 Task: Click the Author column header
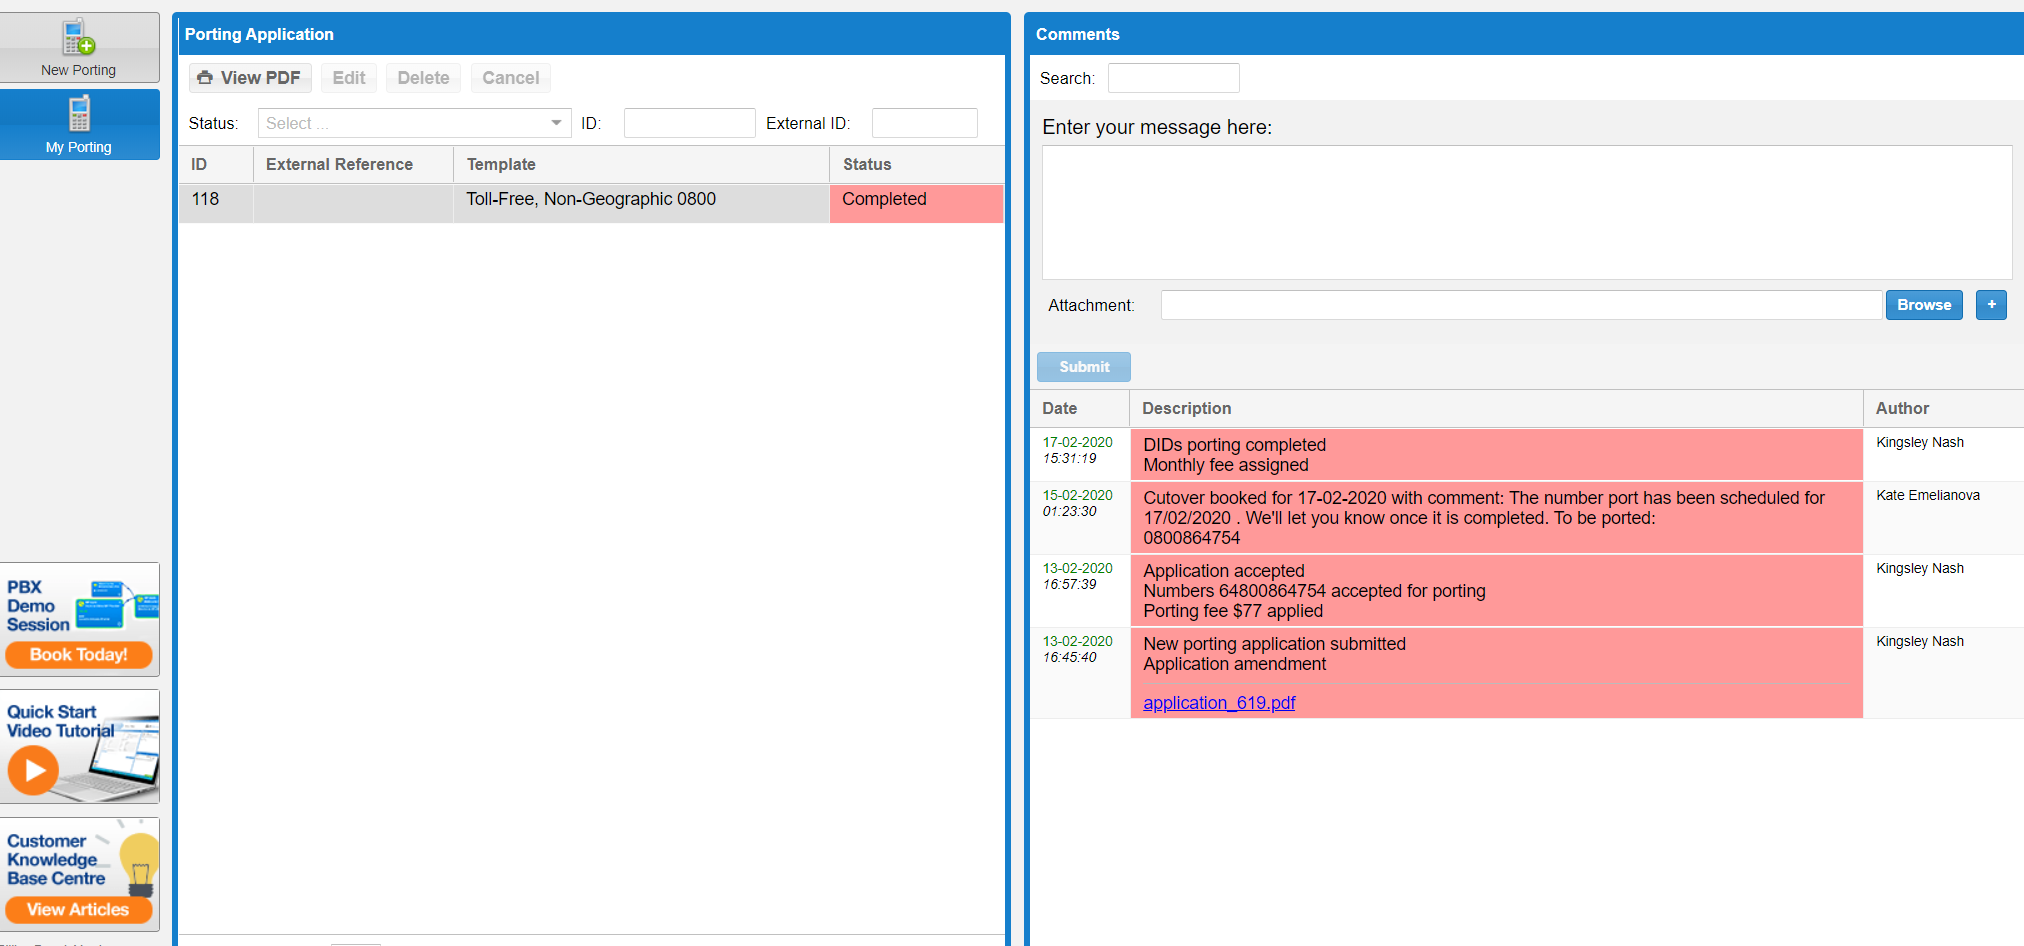point(1943,408)
